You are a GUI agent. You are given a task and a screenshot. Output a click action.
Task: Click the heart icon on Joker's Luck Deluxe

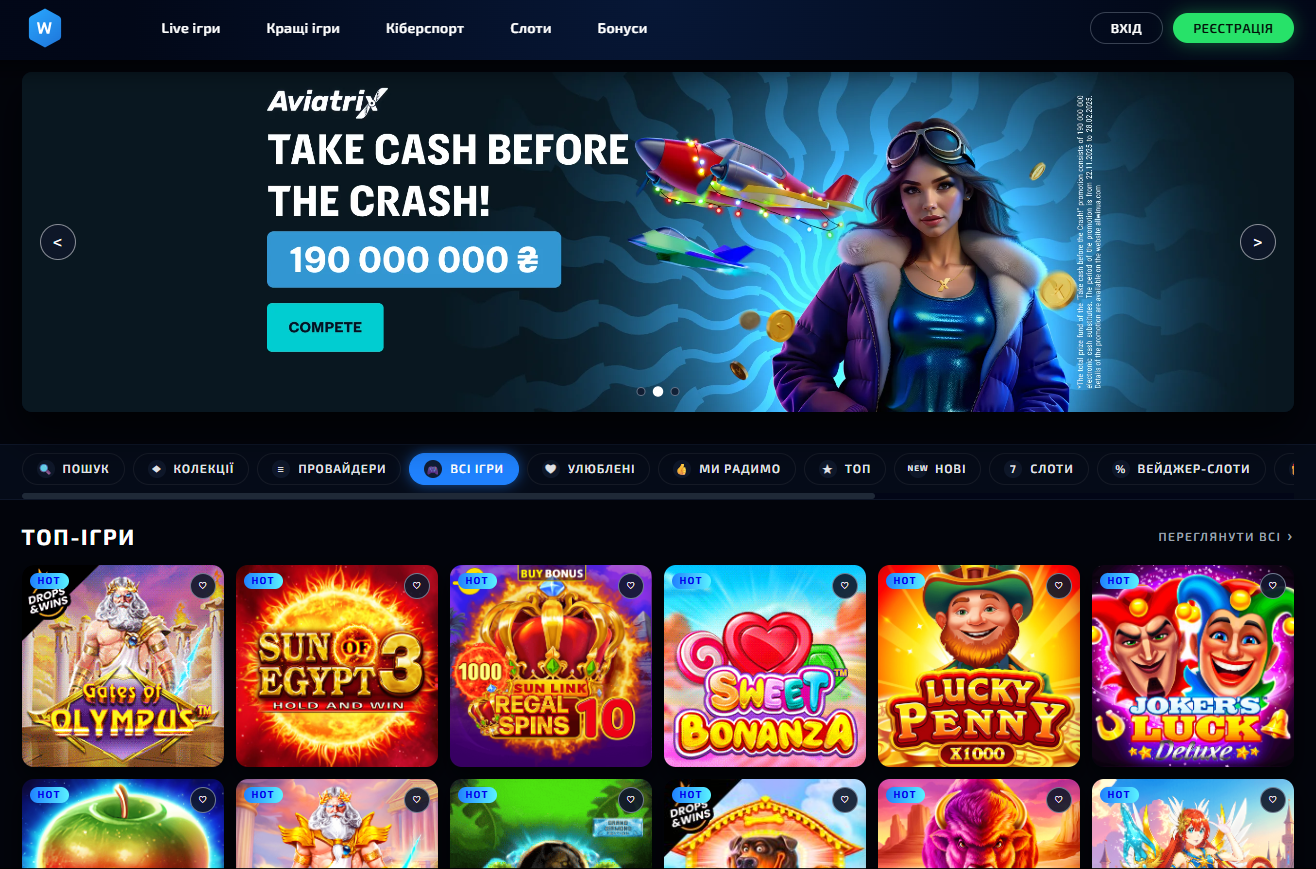[1273, 586]
